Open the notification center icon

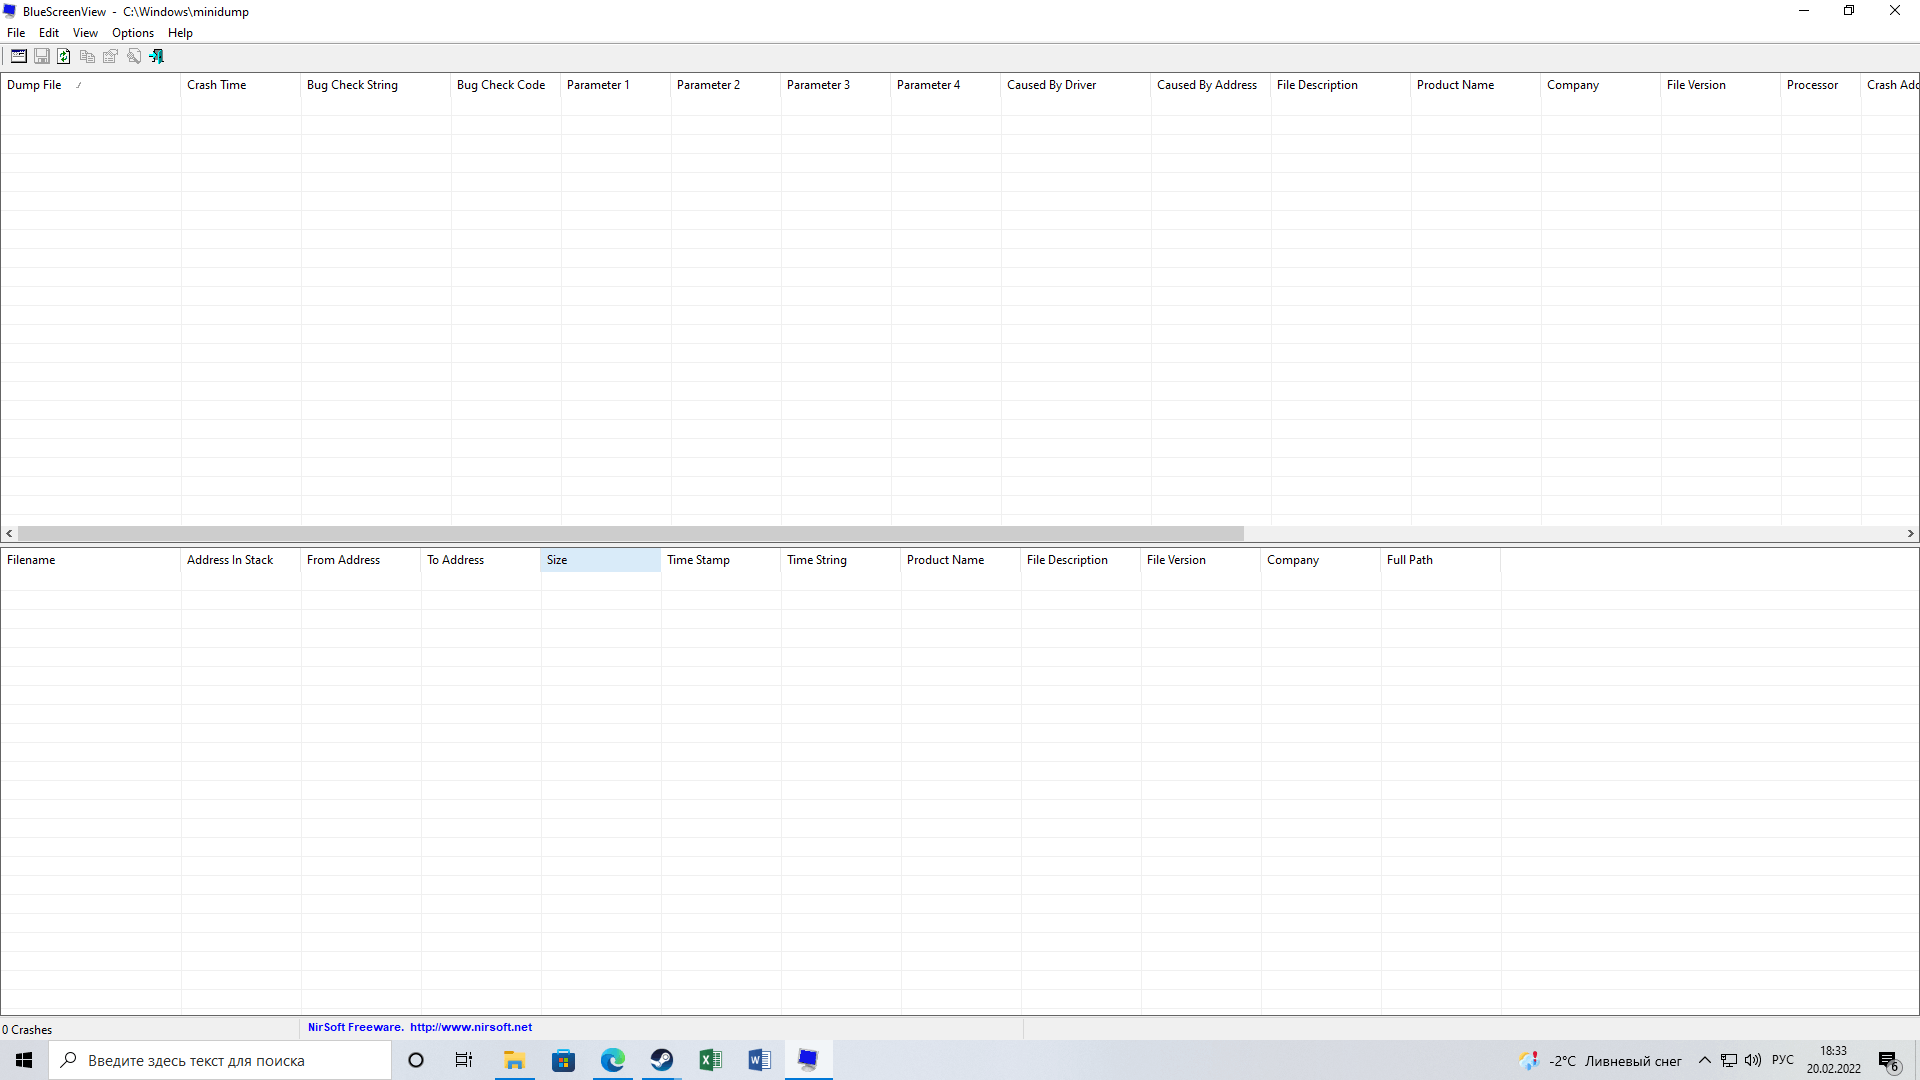point(1889,1061)
